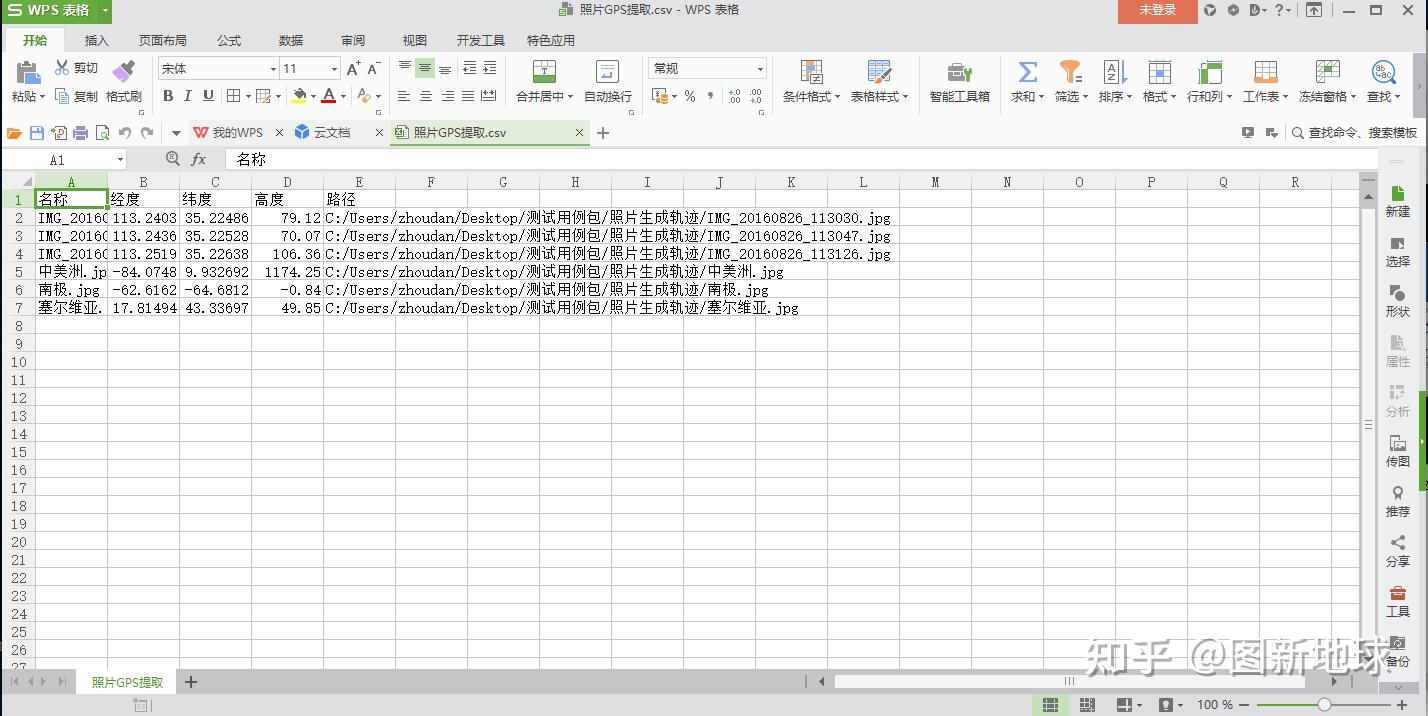Toggle Bold formatting

[x=168, y=96]
